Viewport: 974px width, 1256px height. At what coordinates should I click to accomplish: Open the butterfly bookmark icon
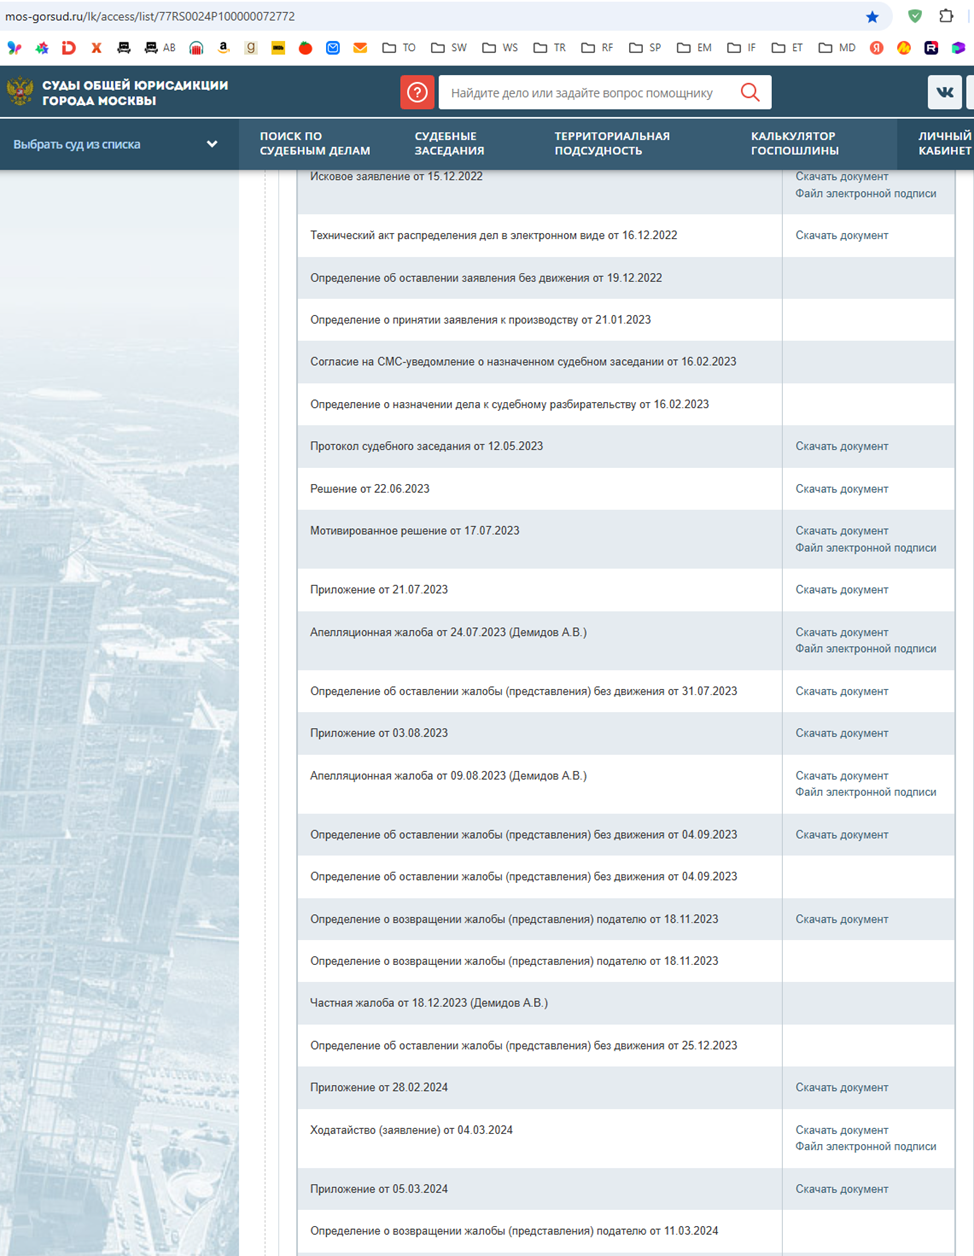click(x=14, y=47)
